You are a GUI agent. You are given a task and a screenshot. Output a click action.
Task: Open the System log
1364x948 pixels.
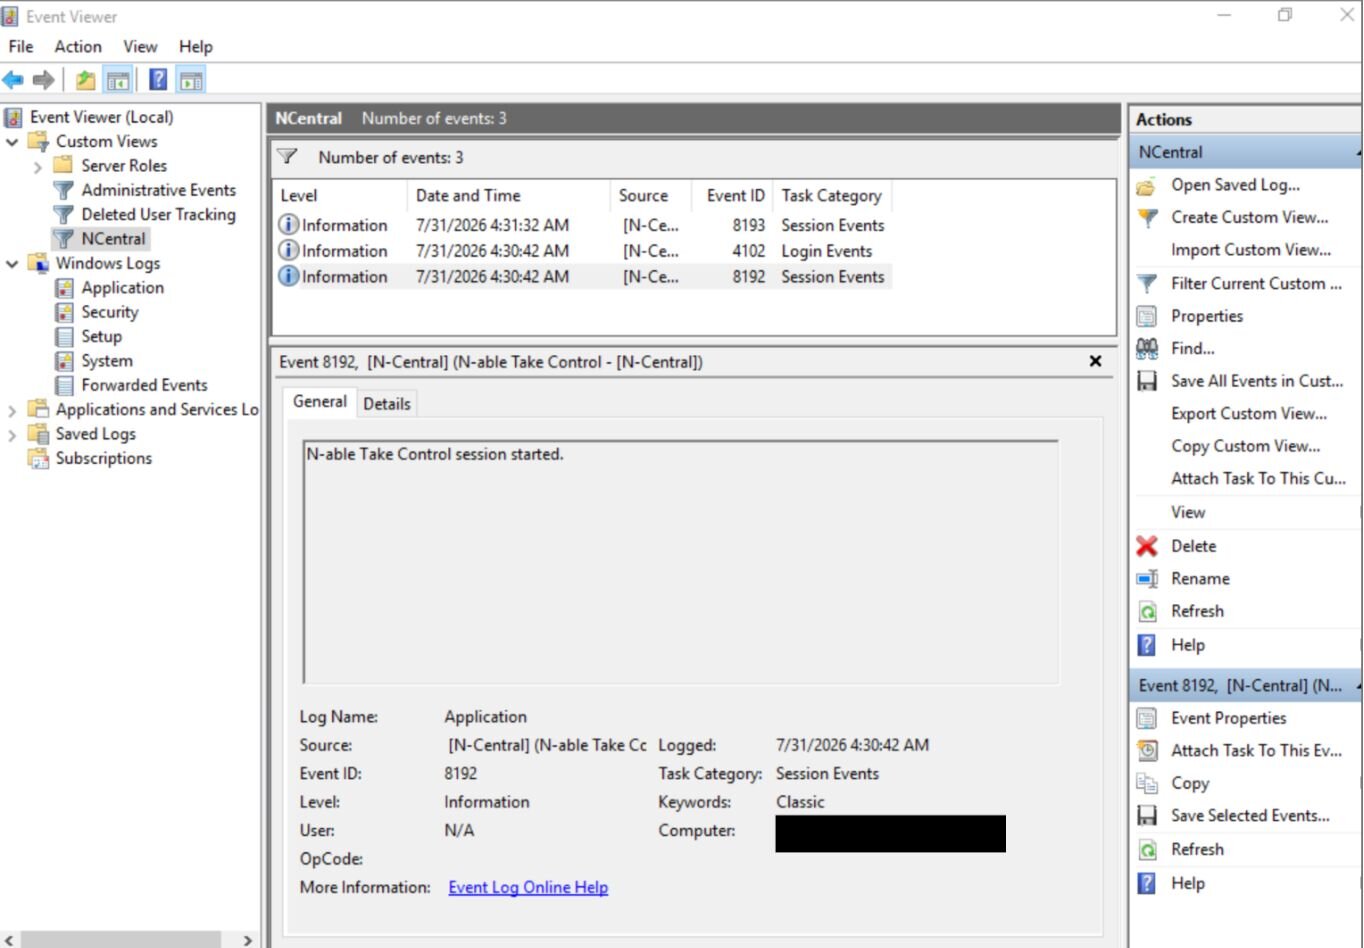click(x=107, y=361)
